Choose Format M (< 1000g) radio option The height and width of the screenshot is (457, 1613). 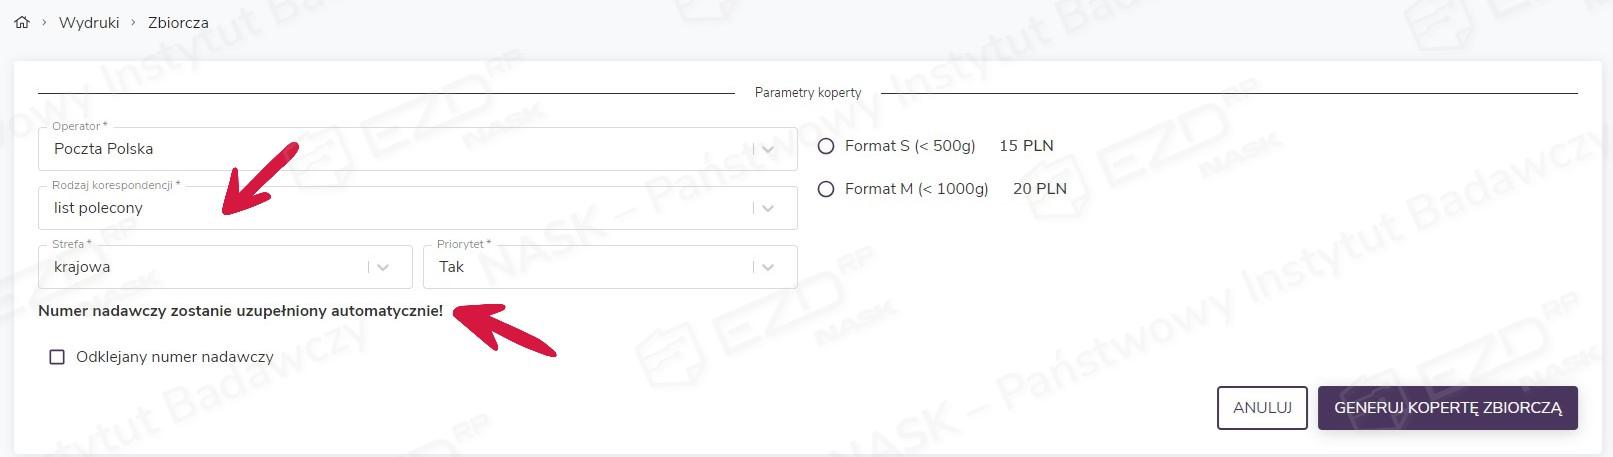tap(826, 189)
